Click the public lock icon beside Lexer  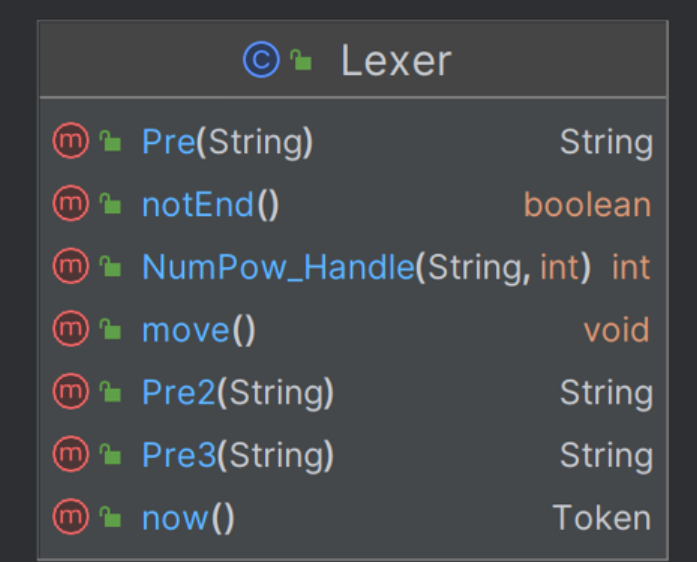pyautogui.click(x=301, y=60)
